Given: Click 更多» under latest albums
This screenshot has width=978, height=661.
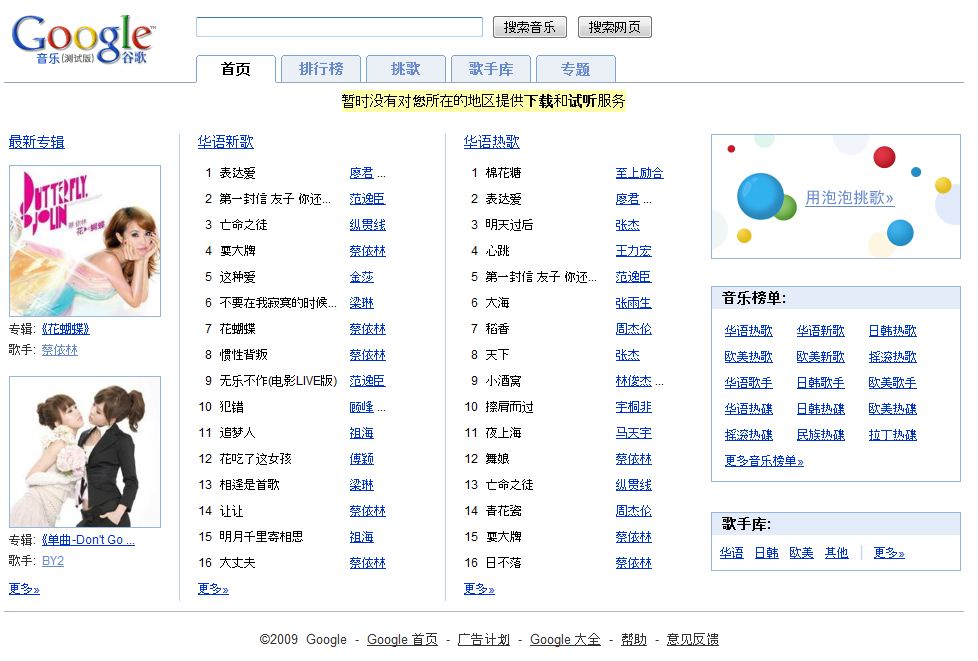Looking at the screenshot, I should 24,589.
